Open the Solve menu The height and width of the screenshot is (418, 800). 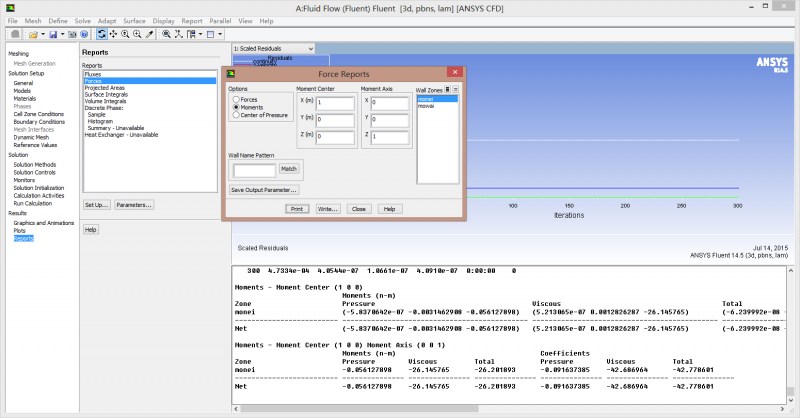coord(83,21)
